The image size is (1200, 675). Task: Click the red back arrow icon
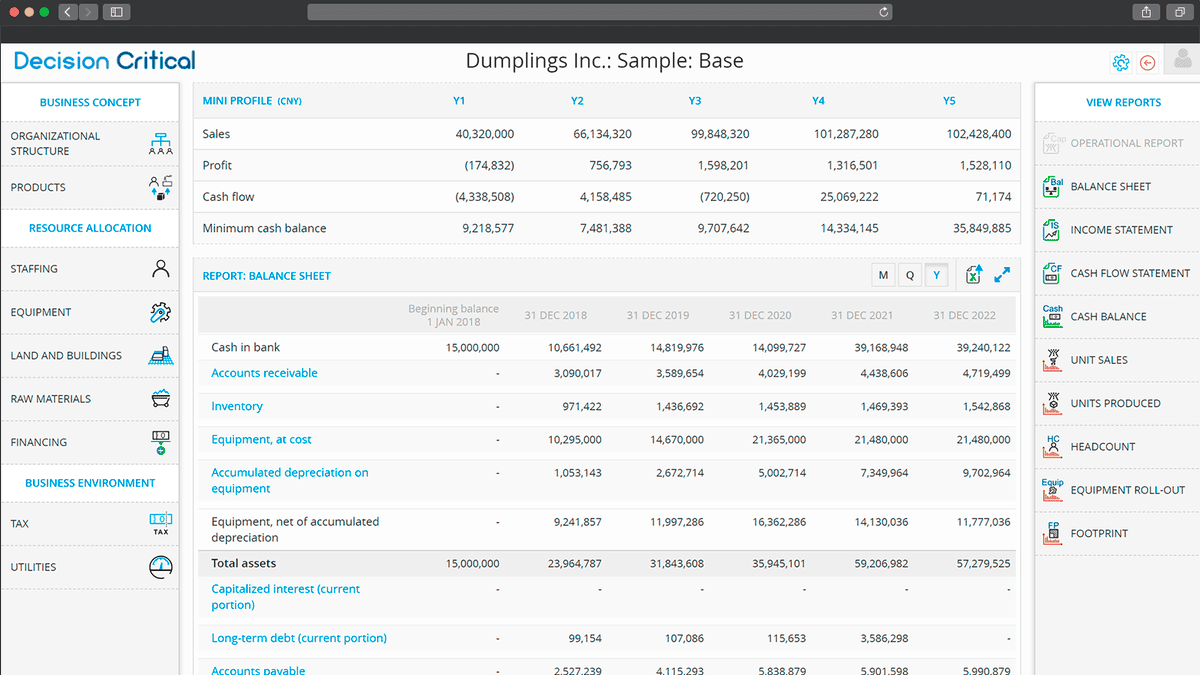coord(1148,63)
